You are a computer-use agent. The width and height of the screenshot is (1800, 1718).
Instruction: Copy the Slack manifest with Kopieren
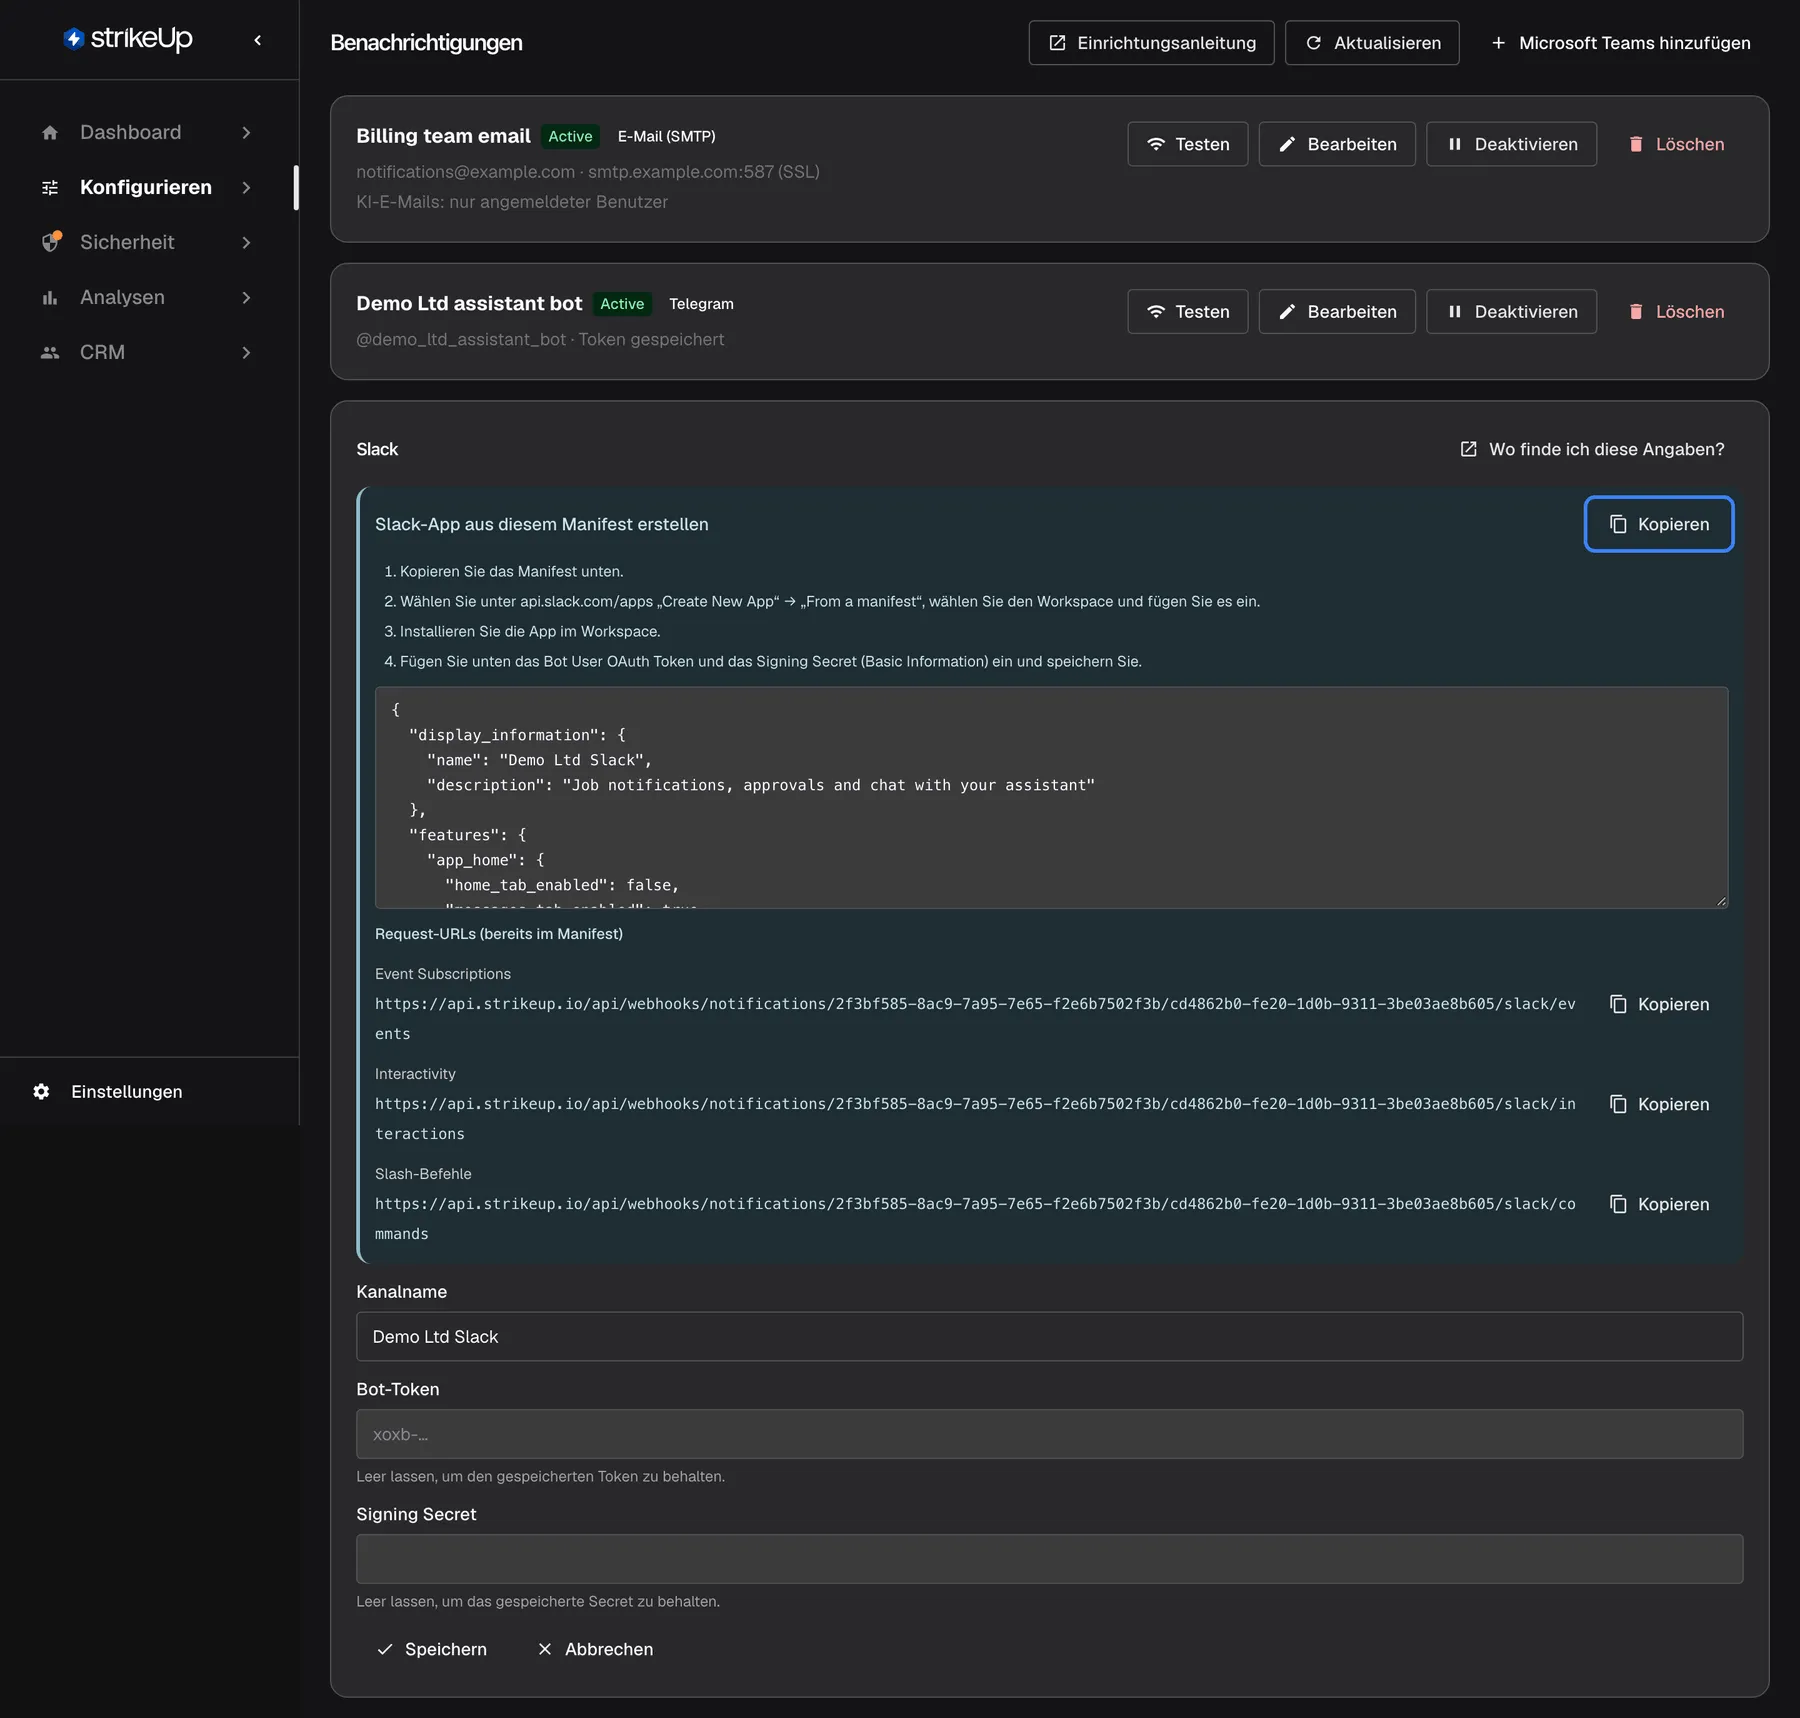[x=1659, y=524]
